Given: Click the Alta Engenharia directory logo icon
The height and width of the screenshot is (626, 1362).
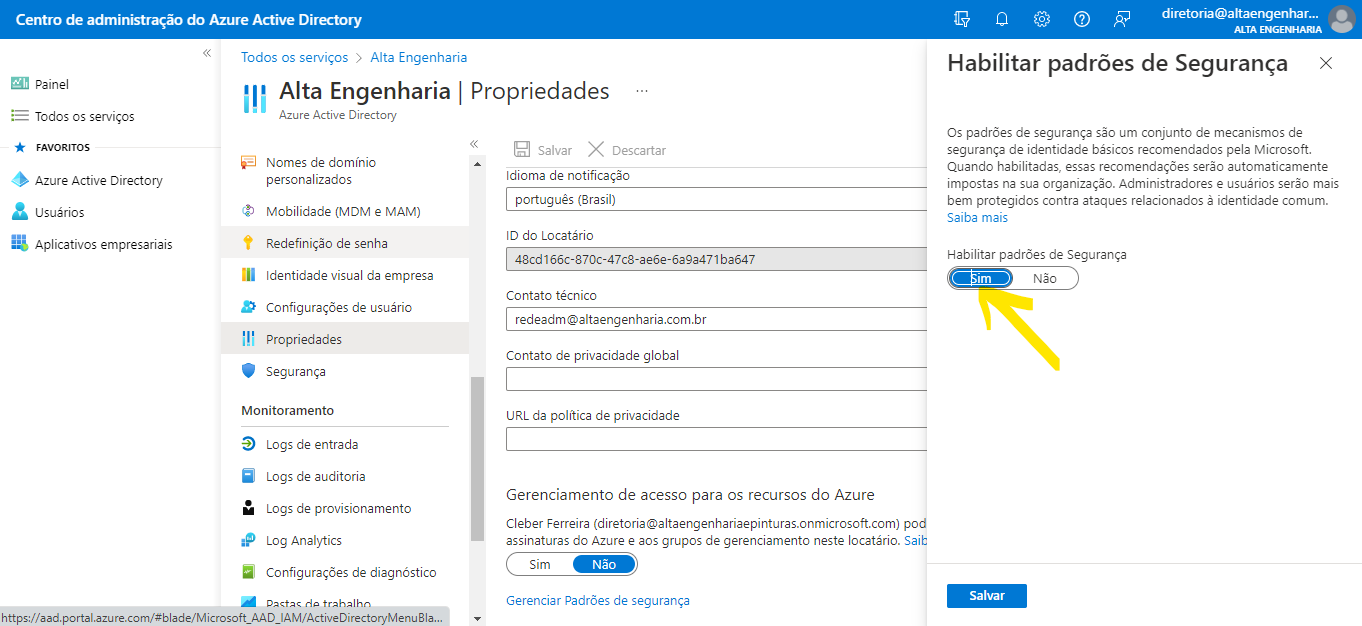Looking at the screenshot, I should [255, 99].
